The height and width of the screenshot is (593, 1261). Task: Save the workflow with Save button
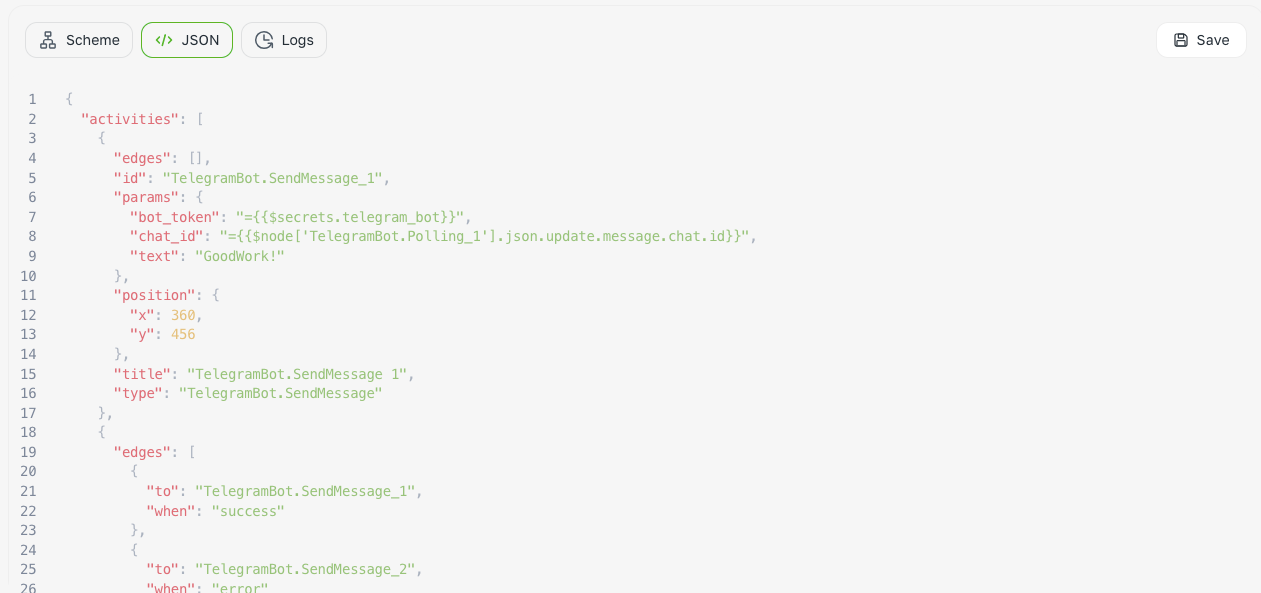(x=1201, y=40)
